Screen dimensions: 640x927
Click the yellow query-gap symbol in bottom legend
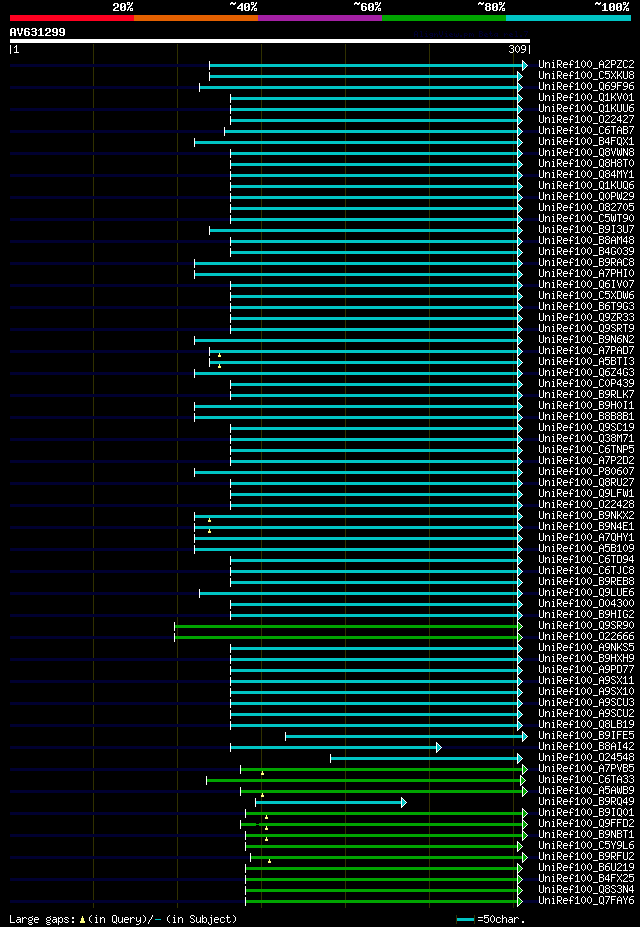pyautogui.click(x=82, y=919)
